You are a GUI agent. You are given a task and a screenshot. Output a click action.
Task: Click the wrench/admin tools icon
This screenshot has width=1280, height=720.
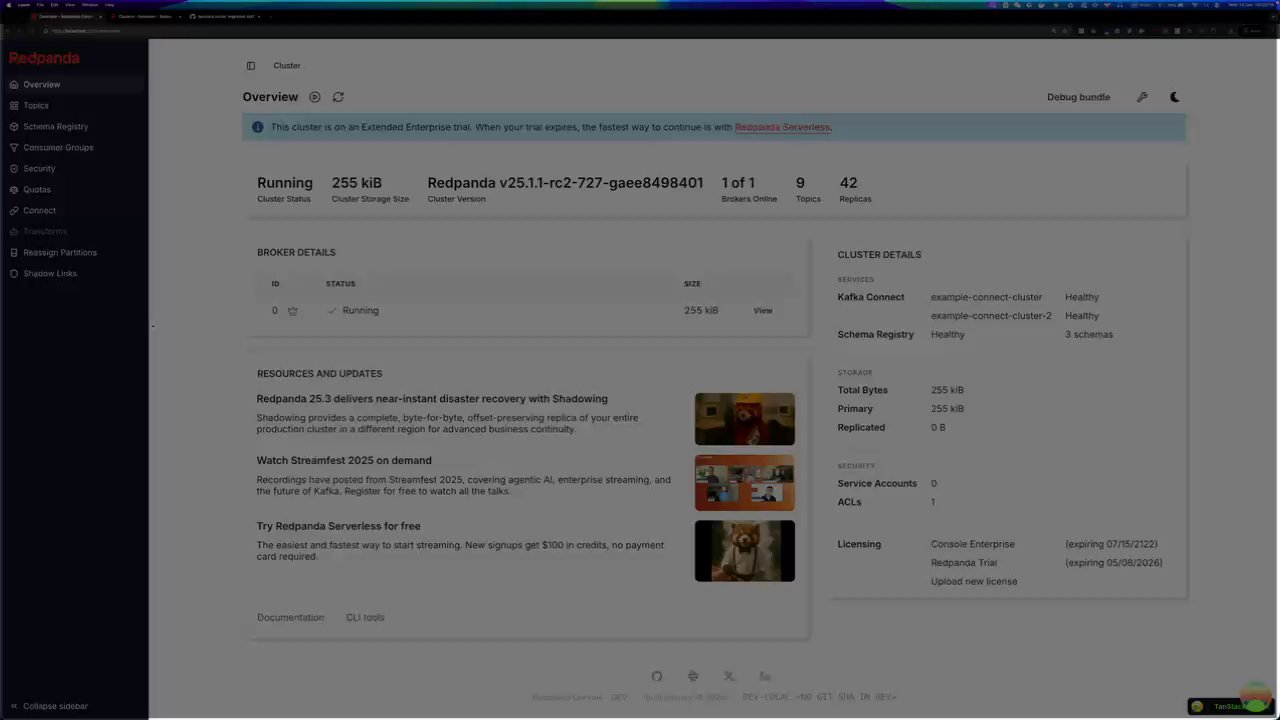coord(1142,97)
